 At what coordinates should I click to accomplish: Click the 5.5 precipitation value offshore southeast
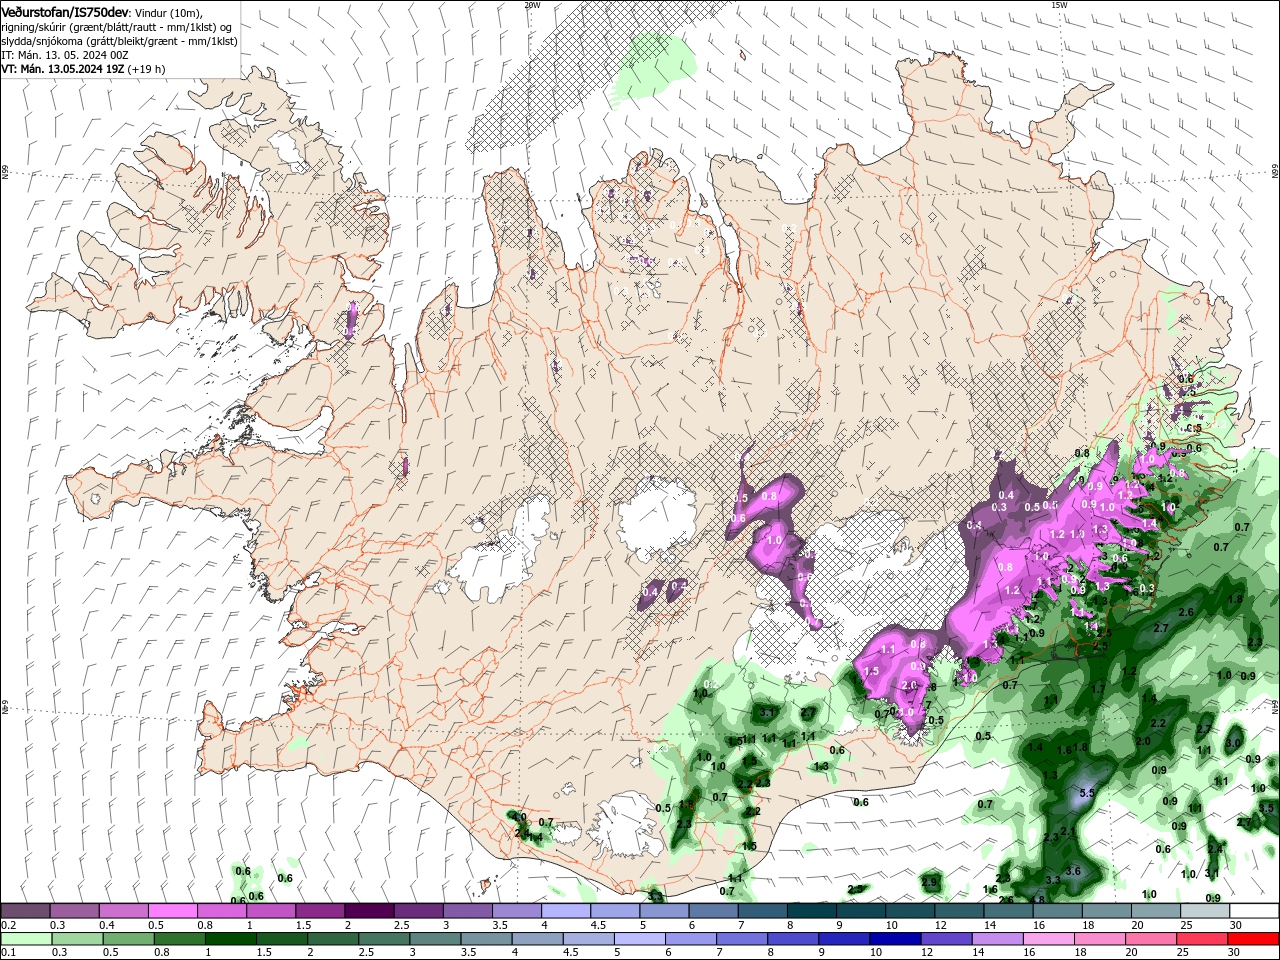(1088, 793)
